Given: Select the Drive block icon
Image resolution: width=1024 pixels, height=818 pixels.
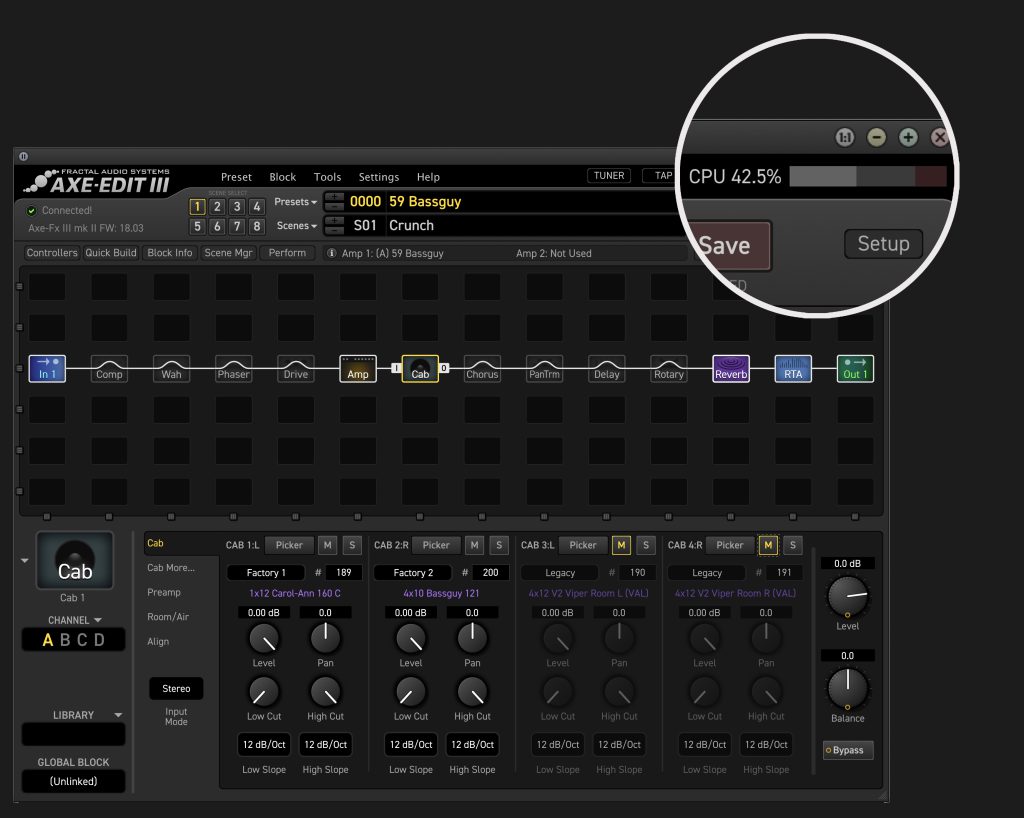Looking at the screenshot, I should coord(295,369).
